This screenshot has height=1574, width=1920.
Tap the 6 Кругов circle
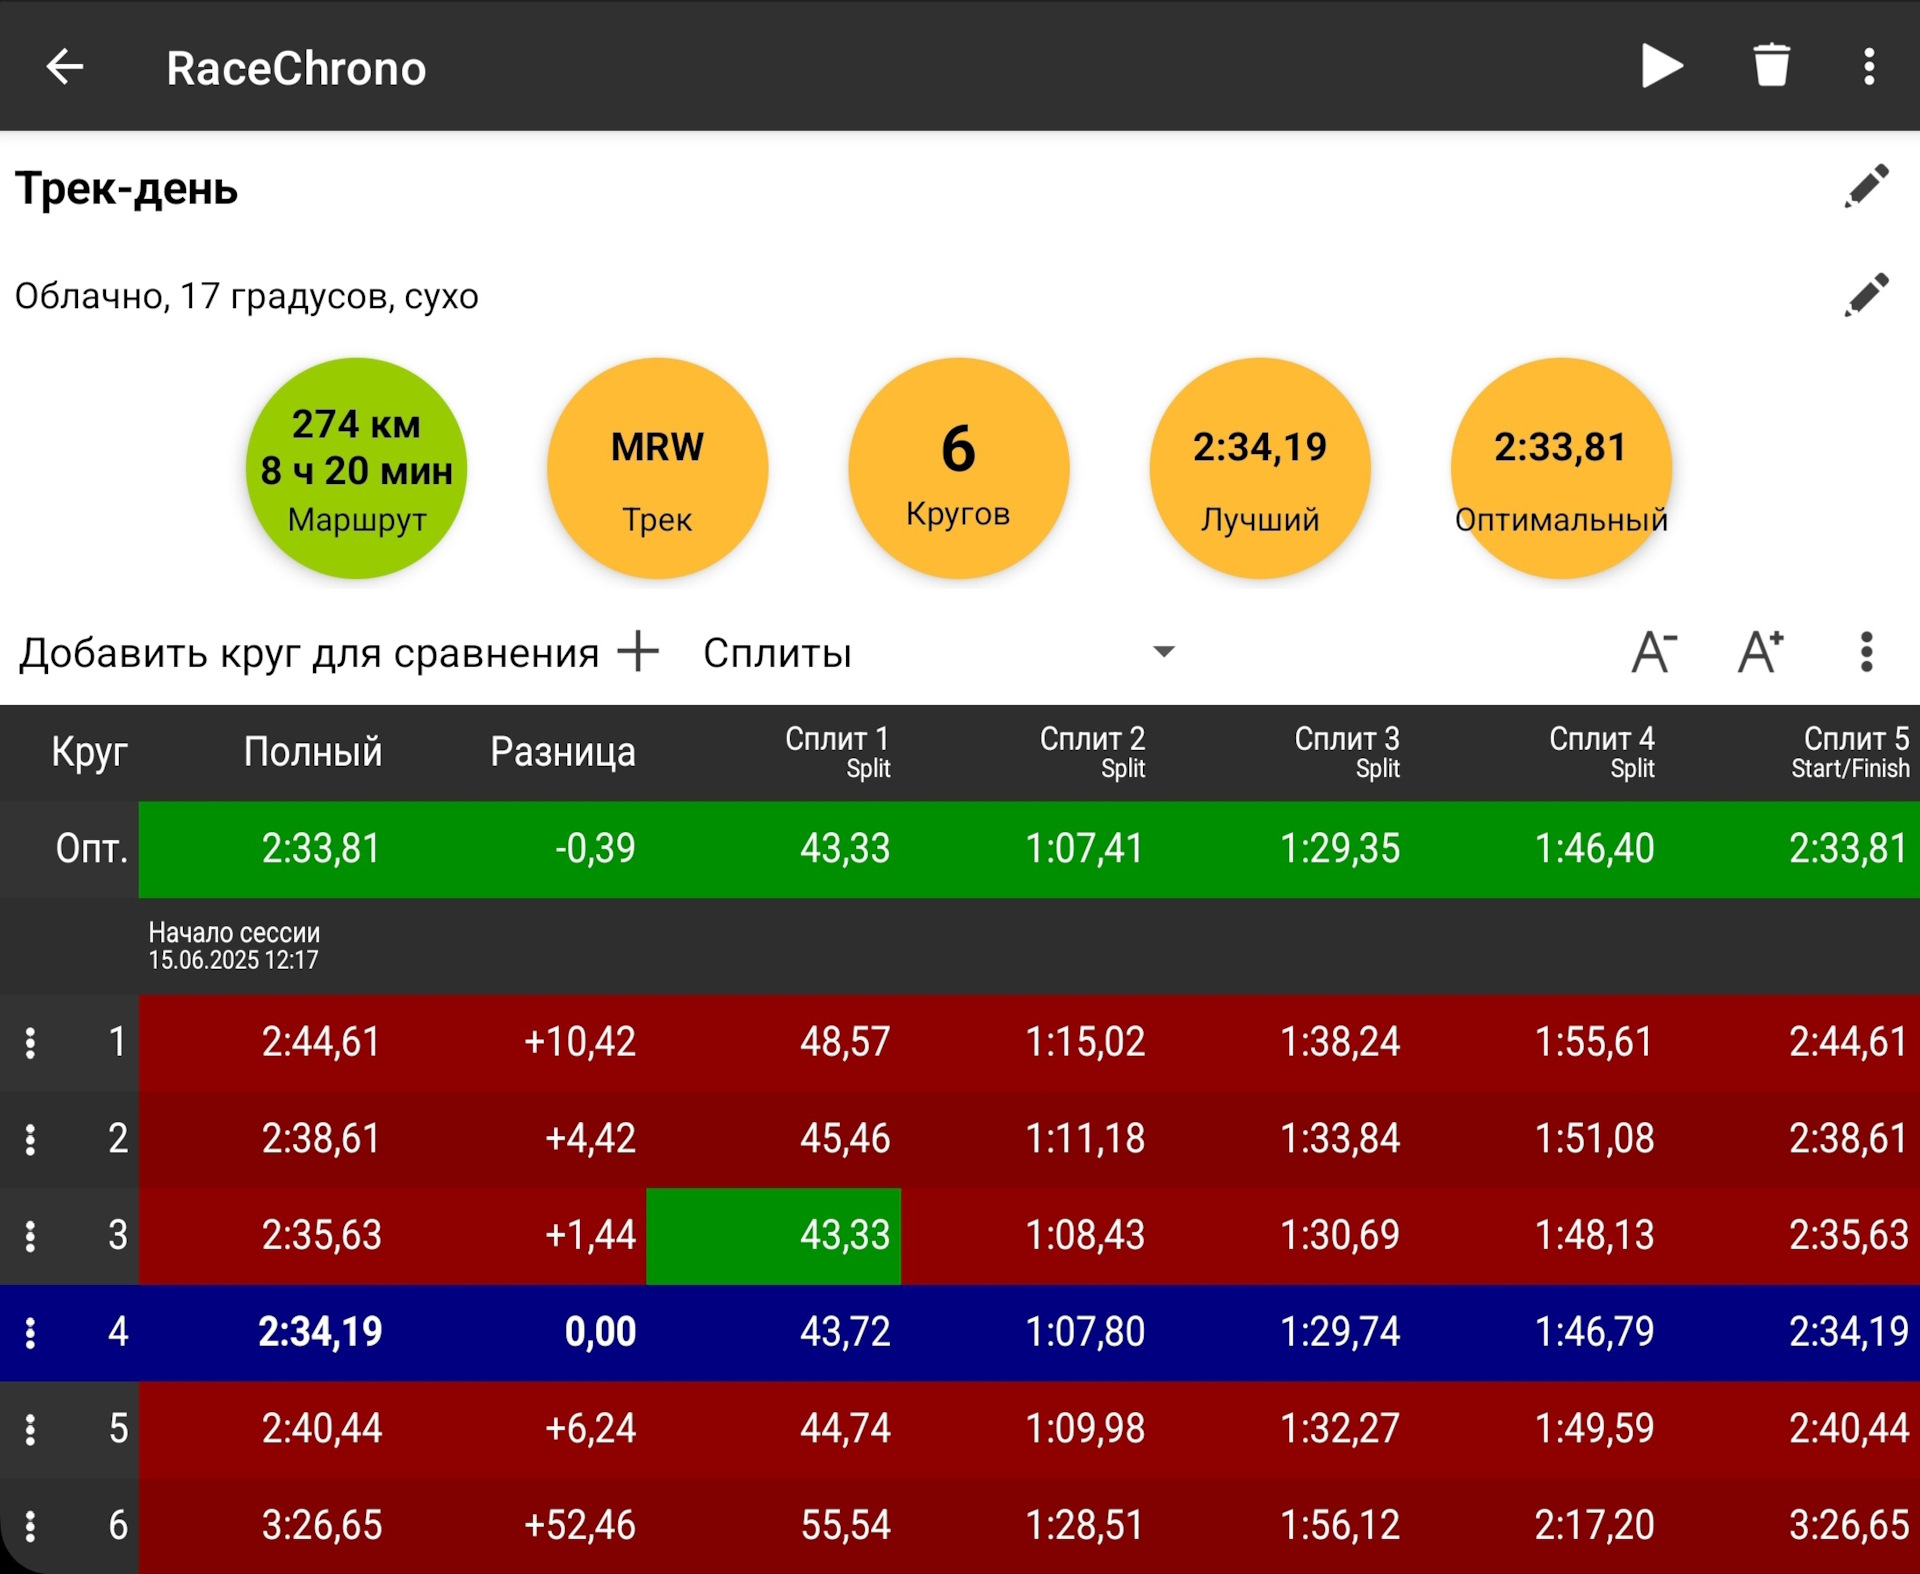tap(958, 468)
